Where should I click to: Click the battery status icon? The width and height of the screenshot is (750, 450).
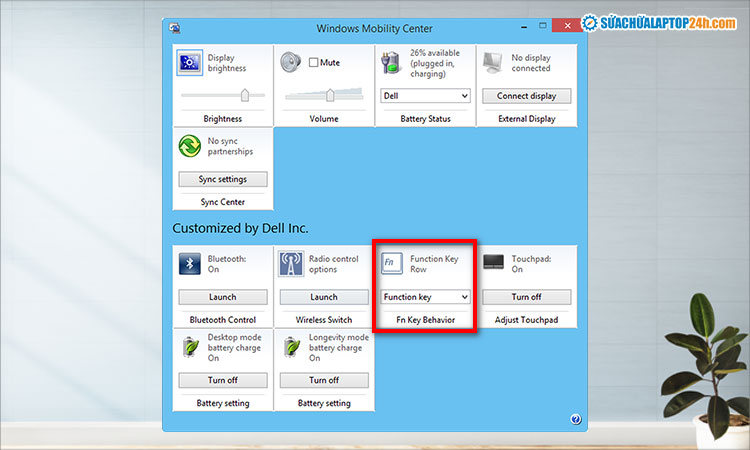[x=391, y=65]
